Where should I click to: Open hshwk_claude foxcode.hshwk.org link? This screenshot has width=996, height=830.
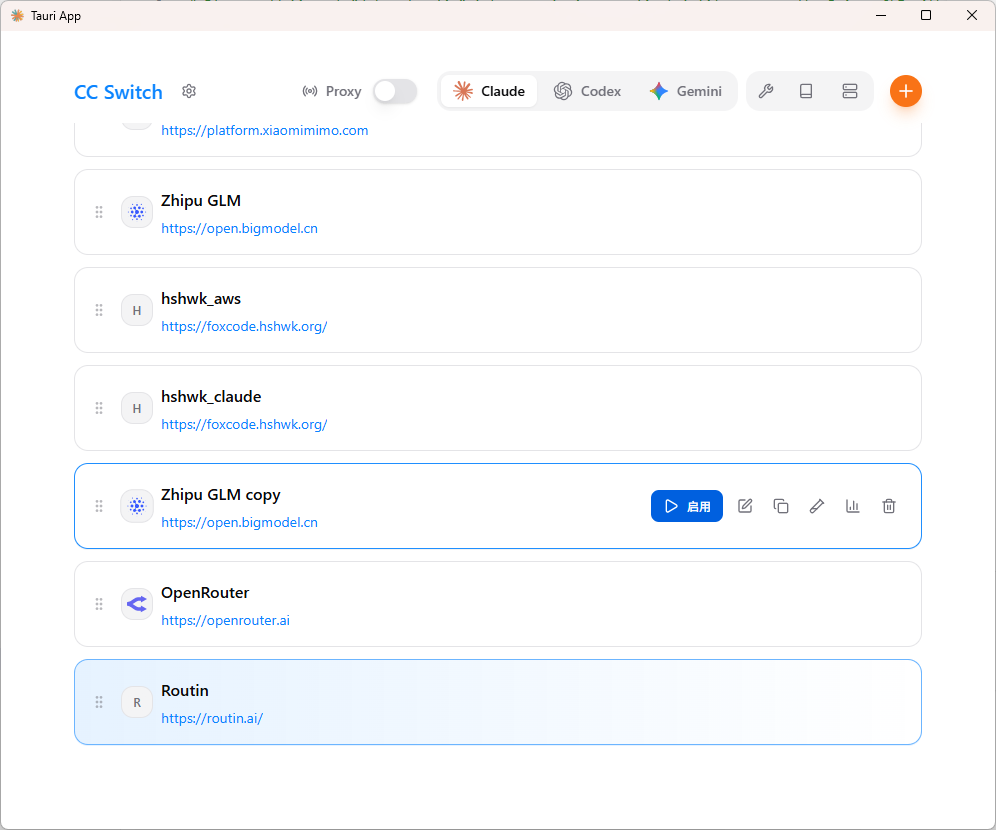[x=244, y=424]
